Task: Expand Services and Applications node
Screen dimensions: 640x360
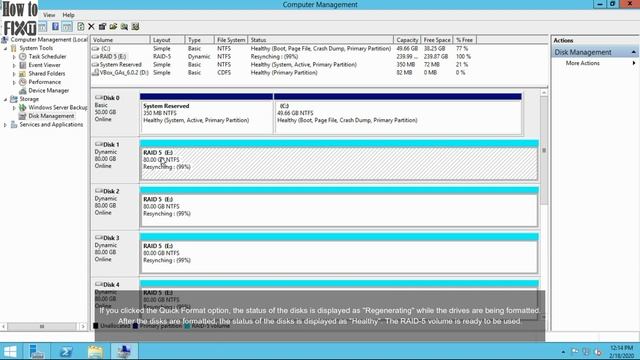Action: click(6, 125)
